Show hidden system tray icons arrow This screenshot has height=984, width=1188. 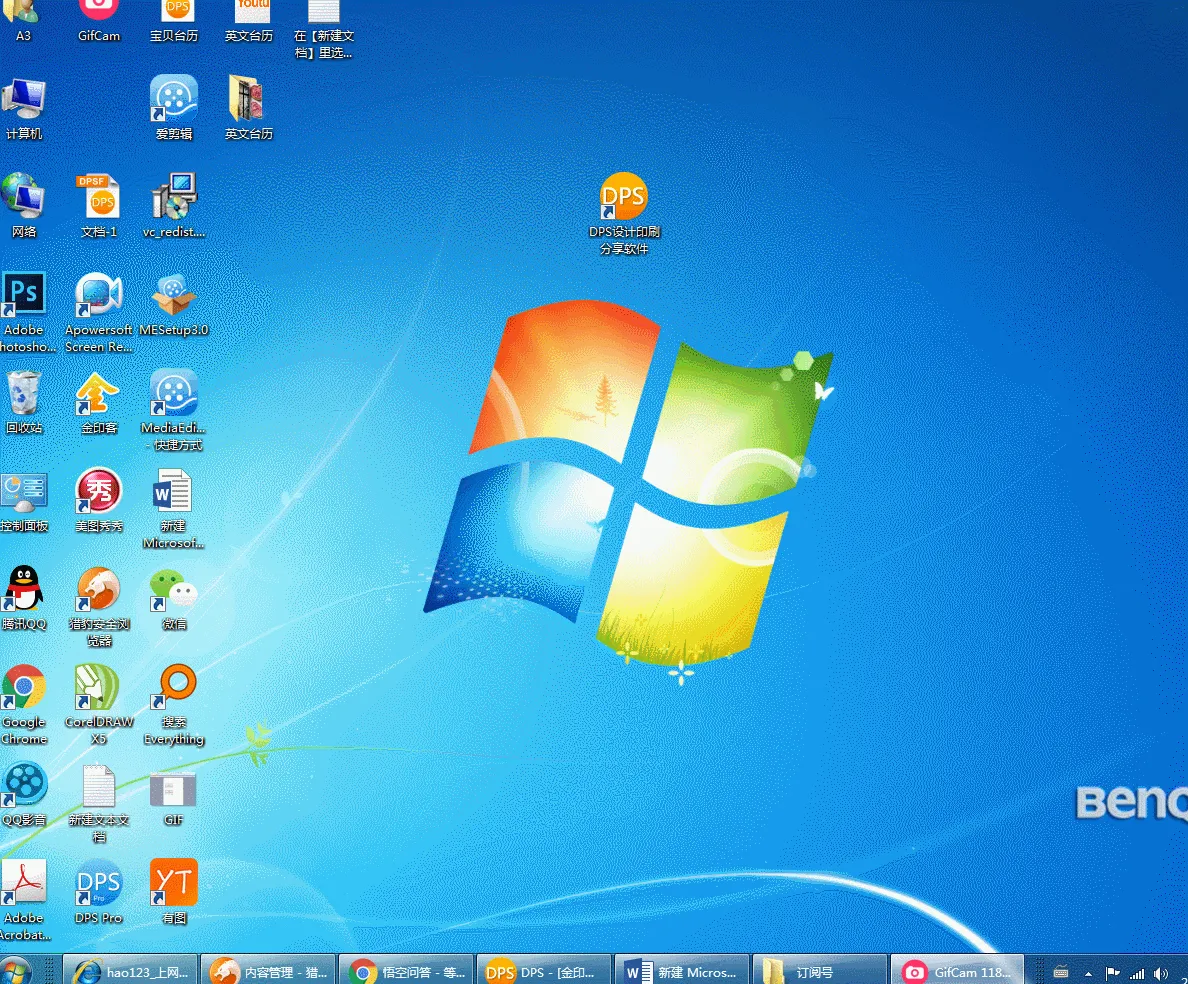(x=1088, y=973)
